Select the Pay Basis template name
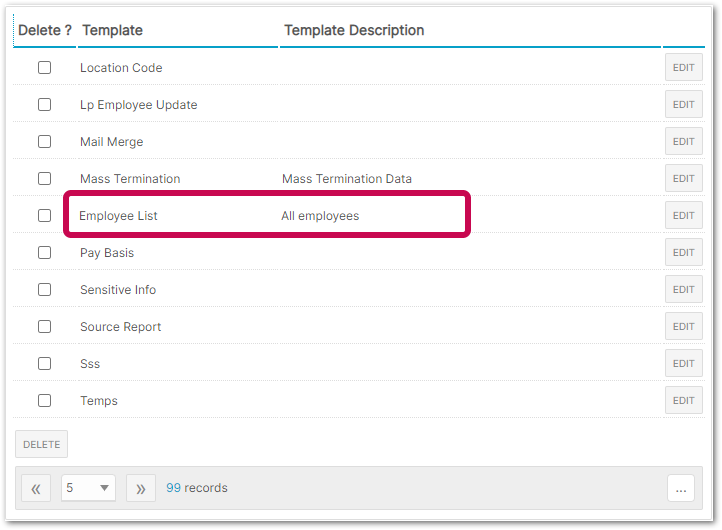 (107, 253)
